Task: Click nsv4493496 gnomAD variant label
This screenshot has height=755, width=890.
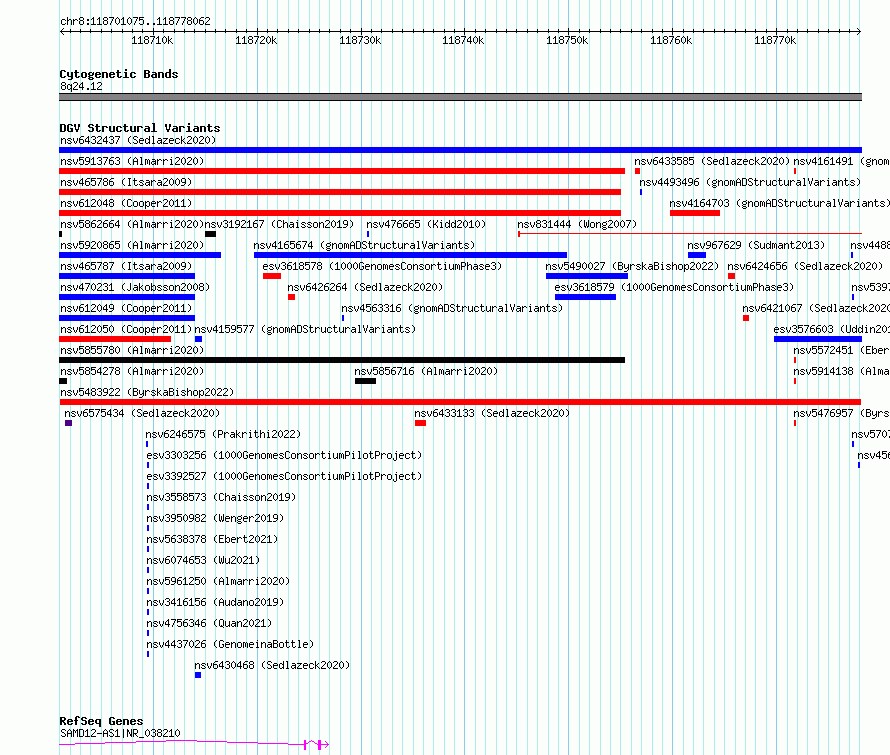Action: pos(750,182)
